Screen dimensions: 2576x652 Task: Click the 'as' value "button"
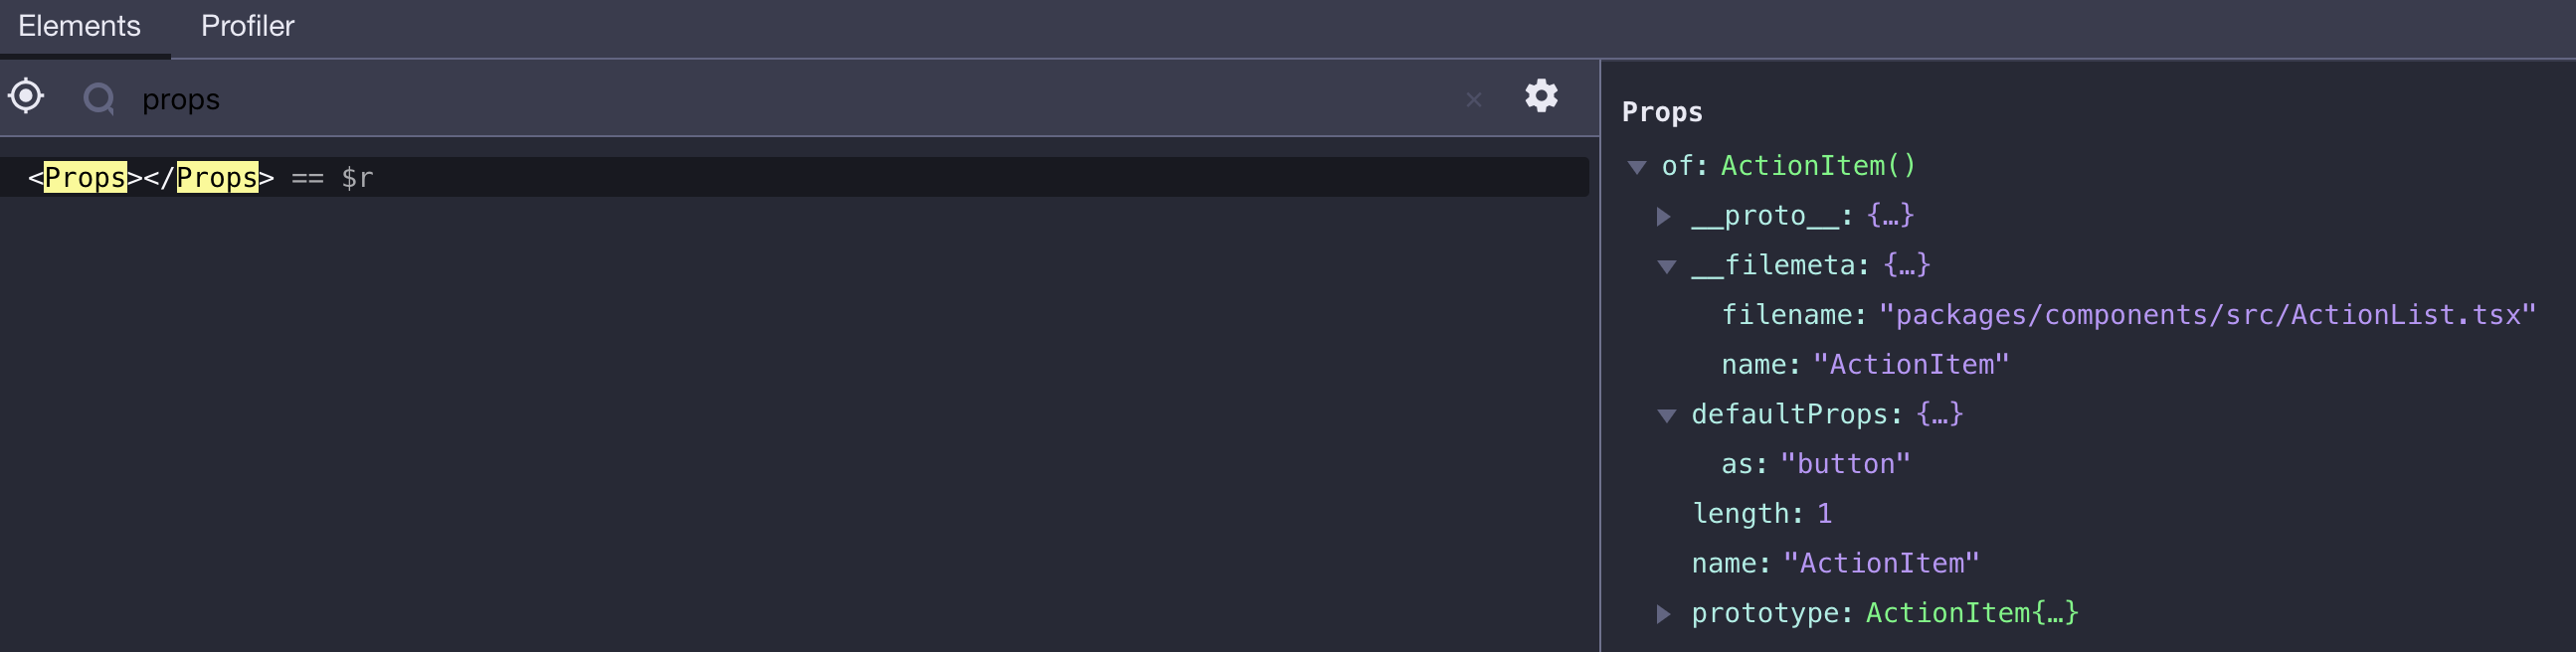coord(1844,464)
